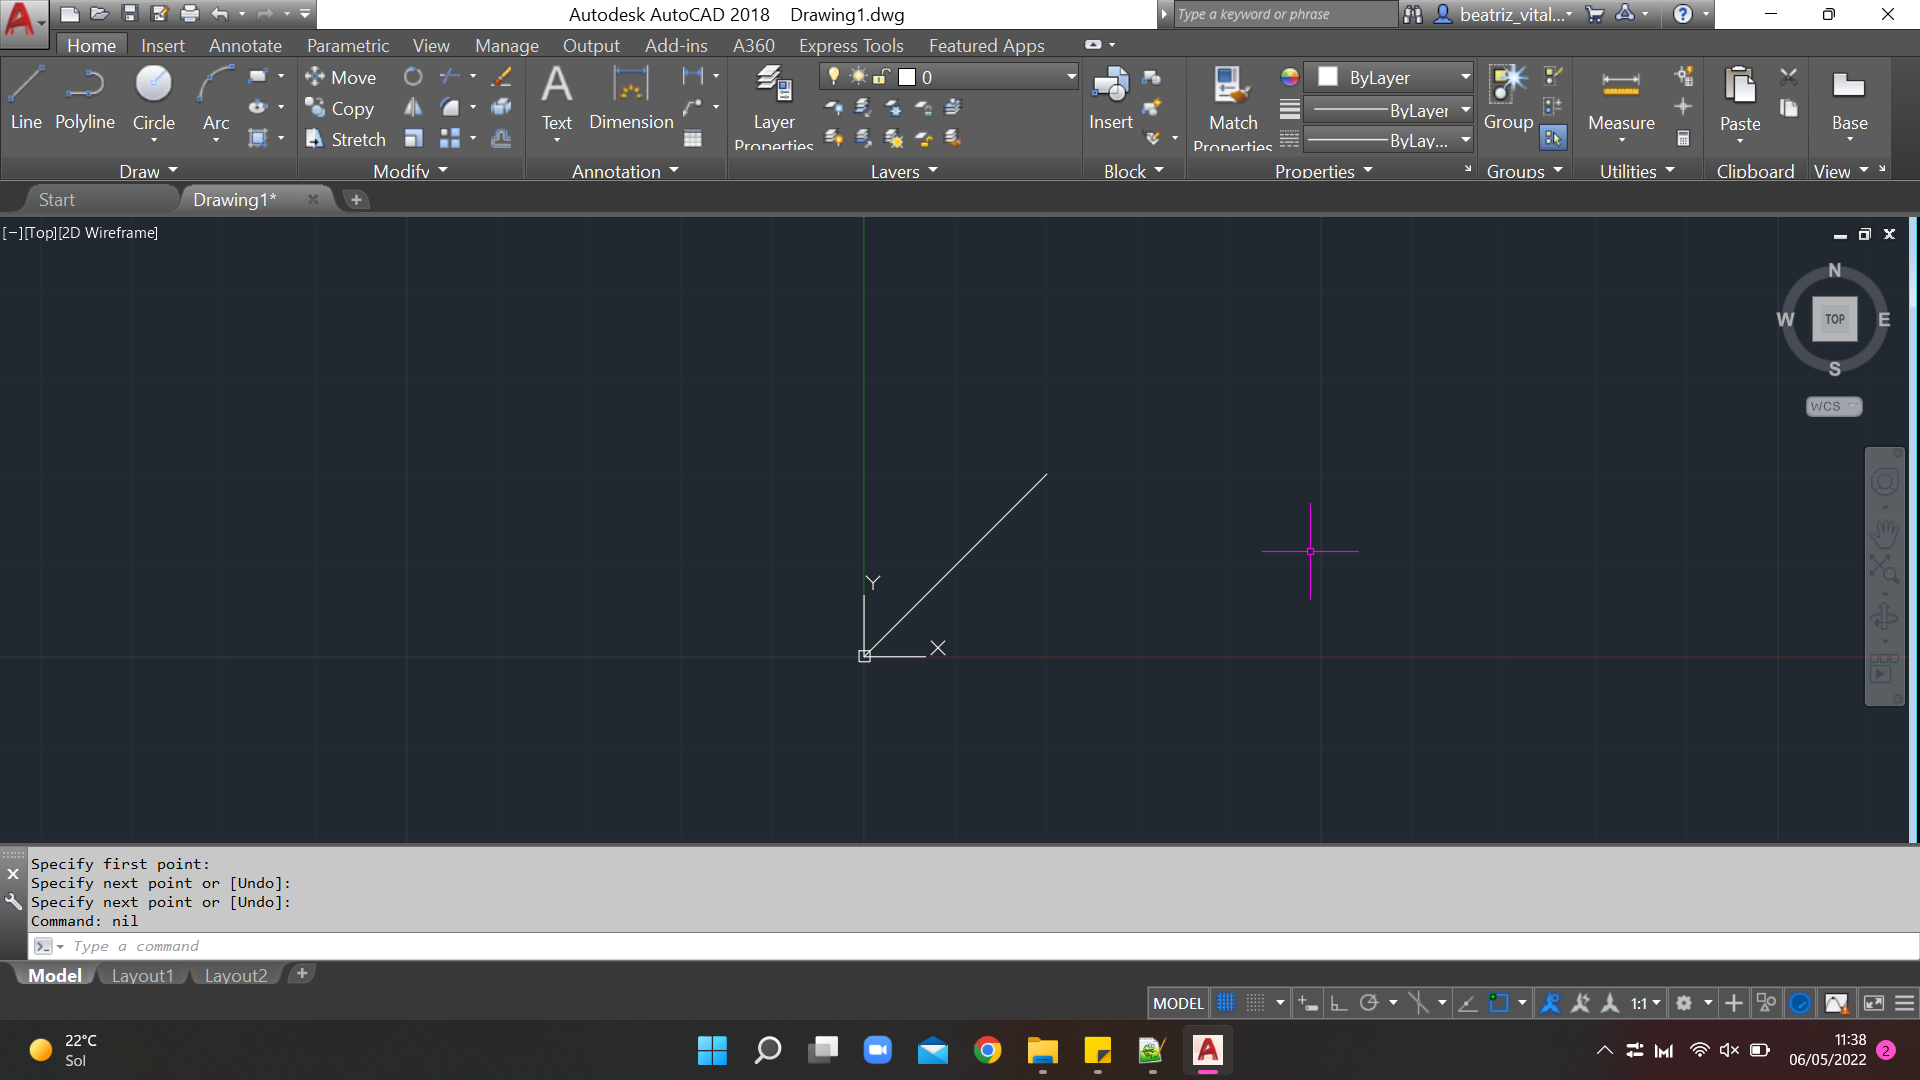Click the MODEL space button

click(1178, 1003)
